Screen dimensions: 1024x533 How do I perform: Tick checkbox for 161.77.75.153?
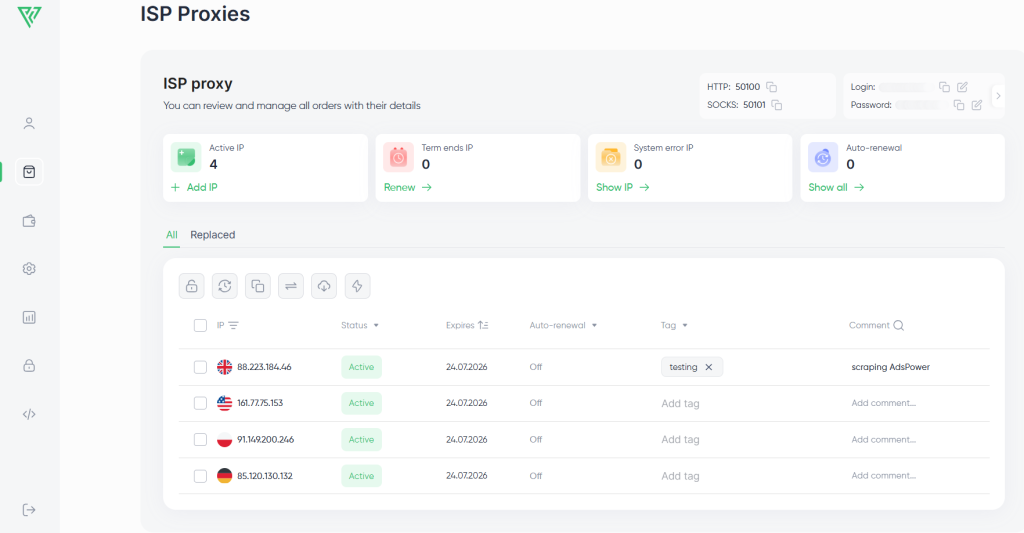point(200,403)
